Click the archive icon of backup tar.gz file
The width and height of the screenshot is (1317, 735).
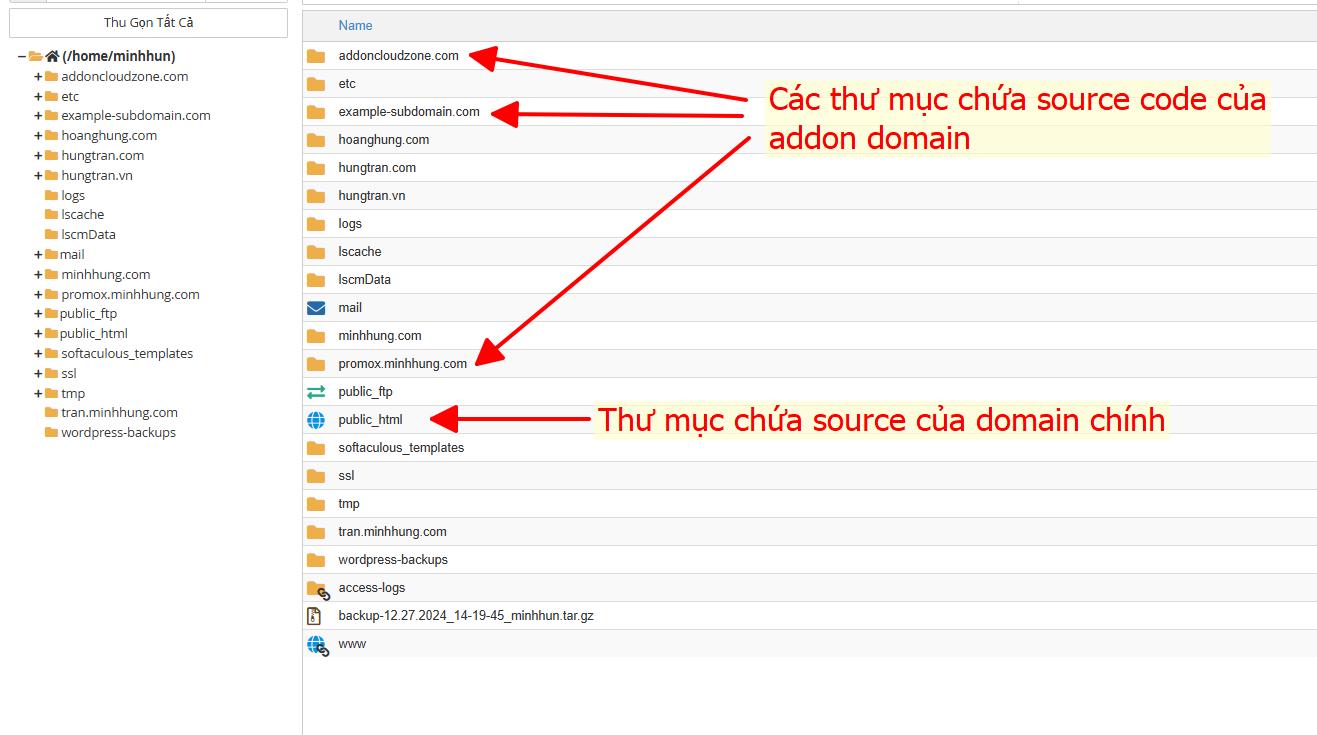tap(314, 616)
